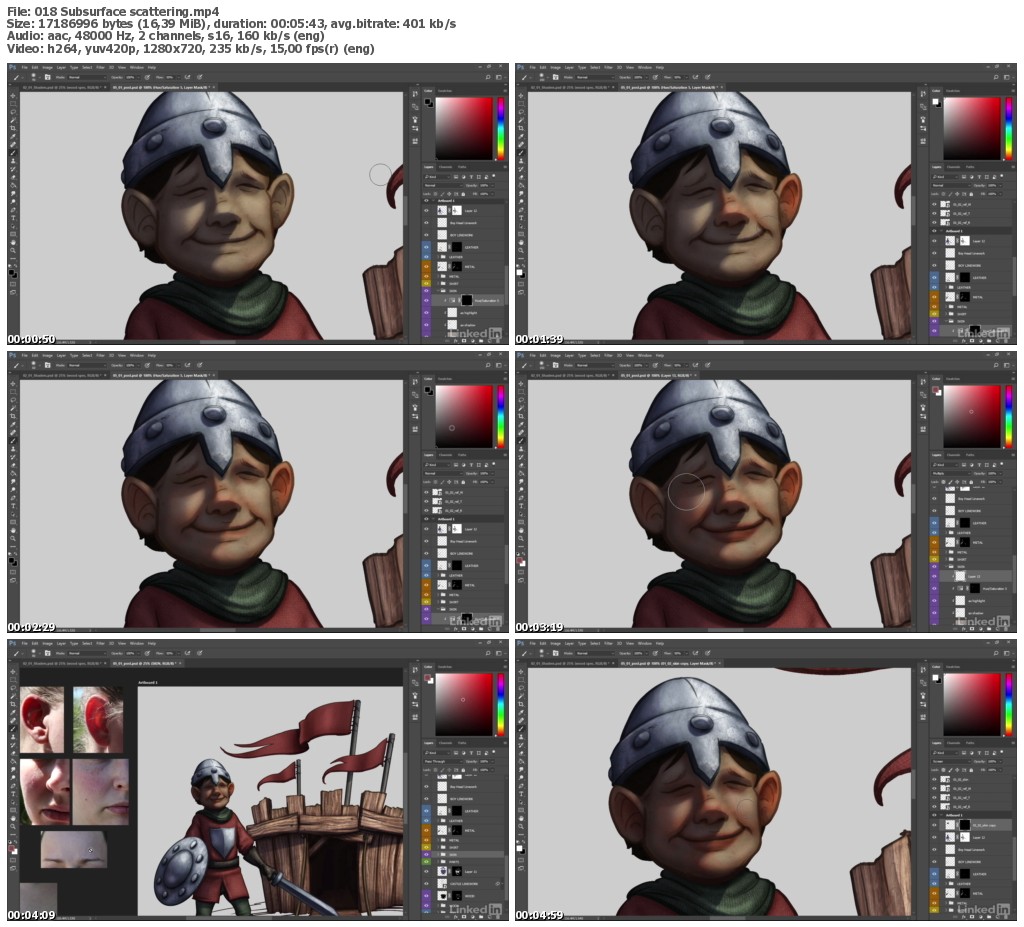
Task: Select the Healing Brush tool in the 00:03:19 frame
Action: 521,432
